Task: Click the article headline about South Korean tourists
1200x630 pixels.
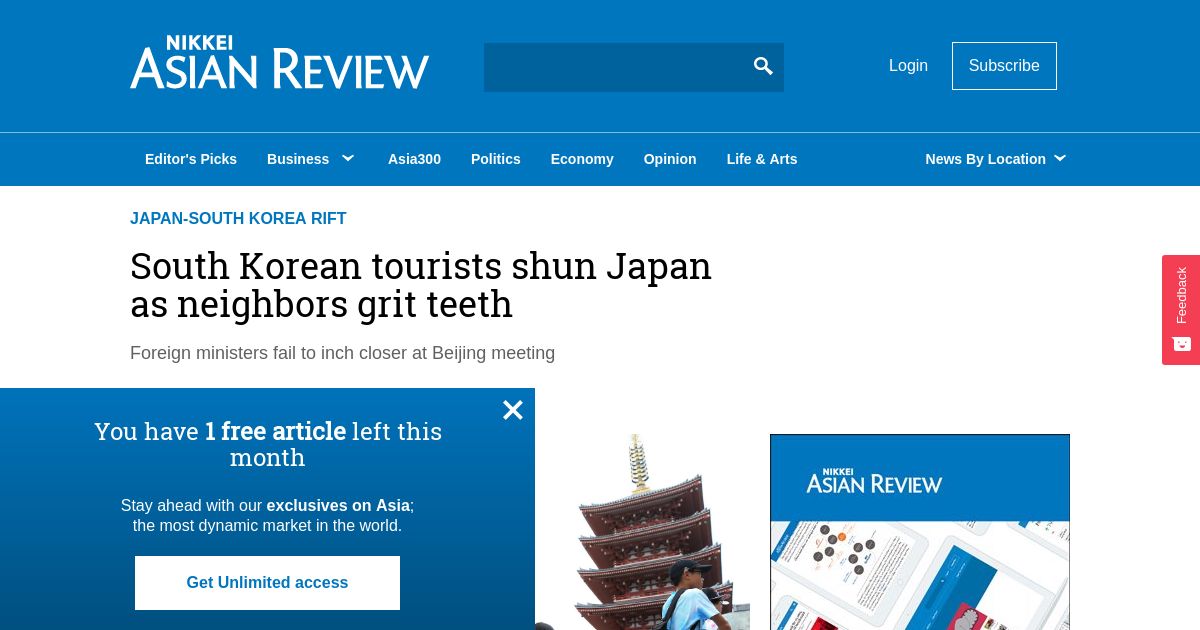Action: tap(421, 285)
